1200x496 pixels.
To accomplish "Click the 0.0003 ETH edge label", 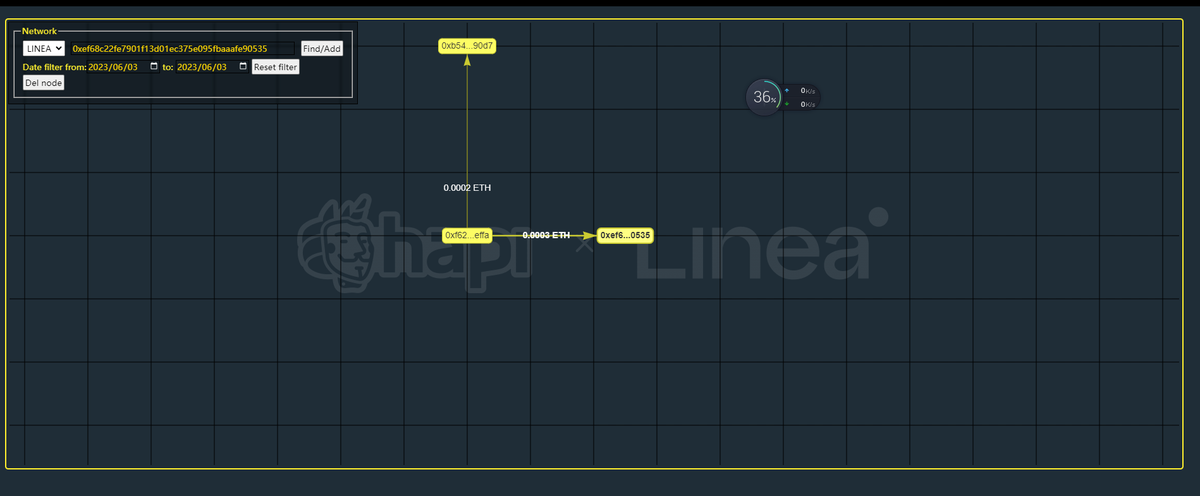I will (546, 235).
